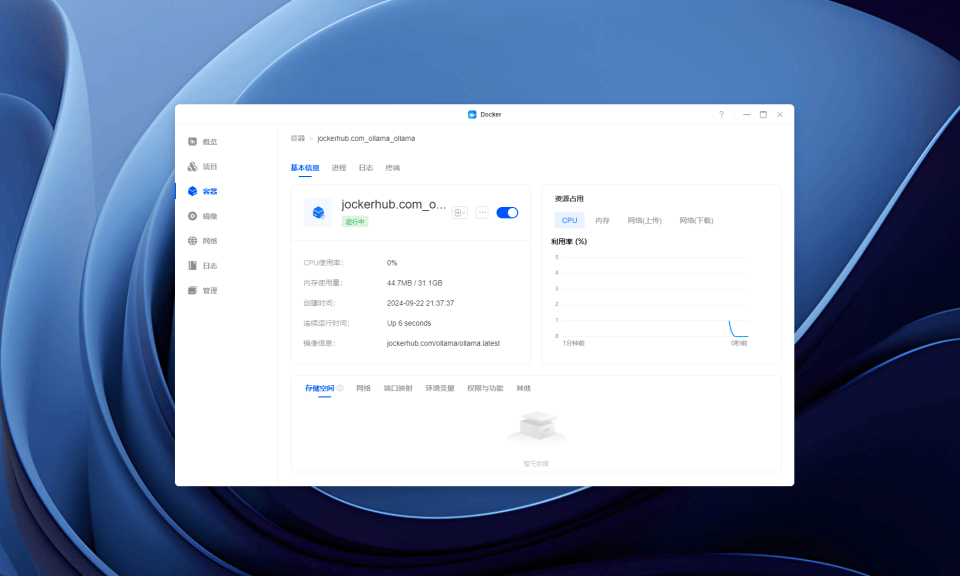Maximize the Docker window
The image size is (960, 576).
pyautogui.click(x=763, y=114)
